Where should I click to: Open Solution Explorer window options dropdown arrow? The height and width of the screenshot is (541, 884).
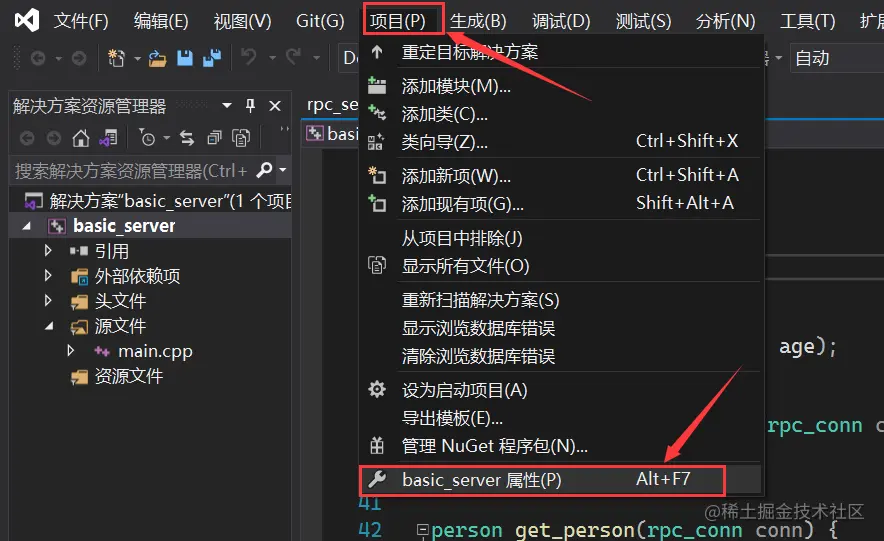pyautogui.click(x=227, y=105)
